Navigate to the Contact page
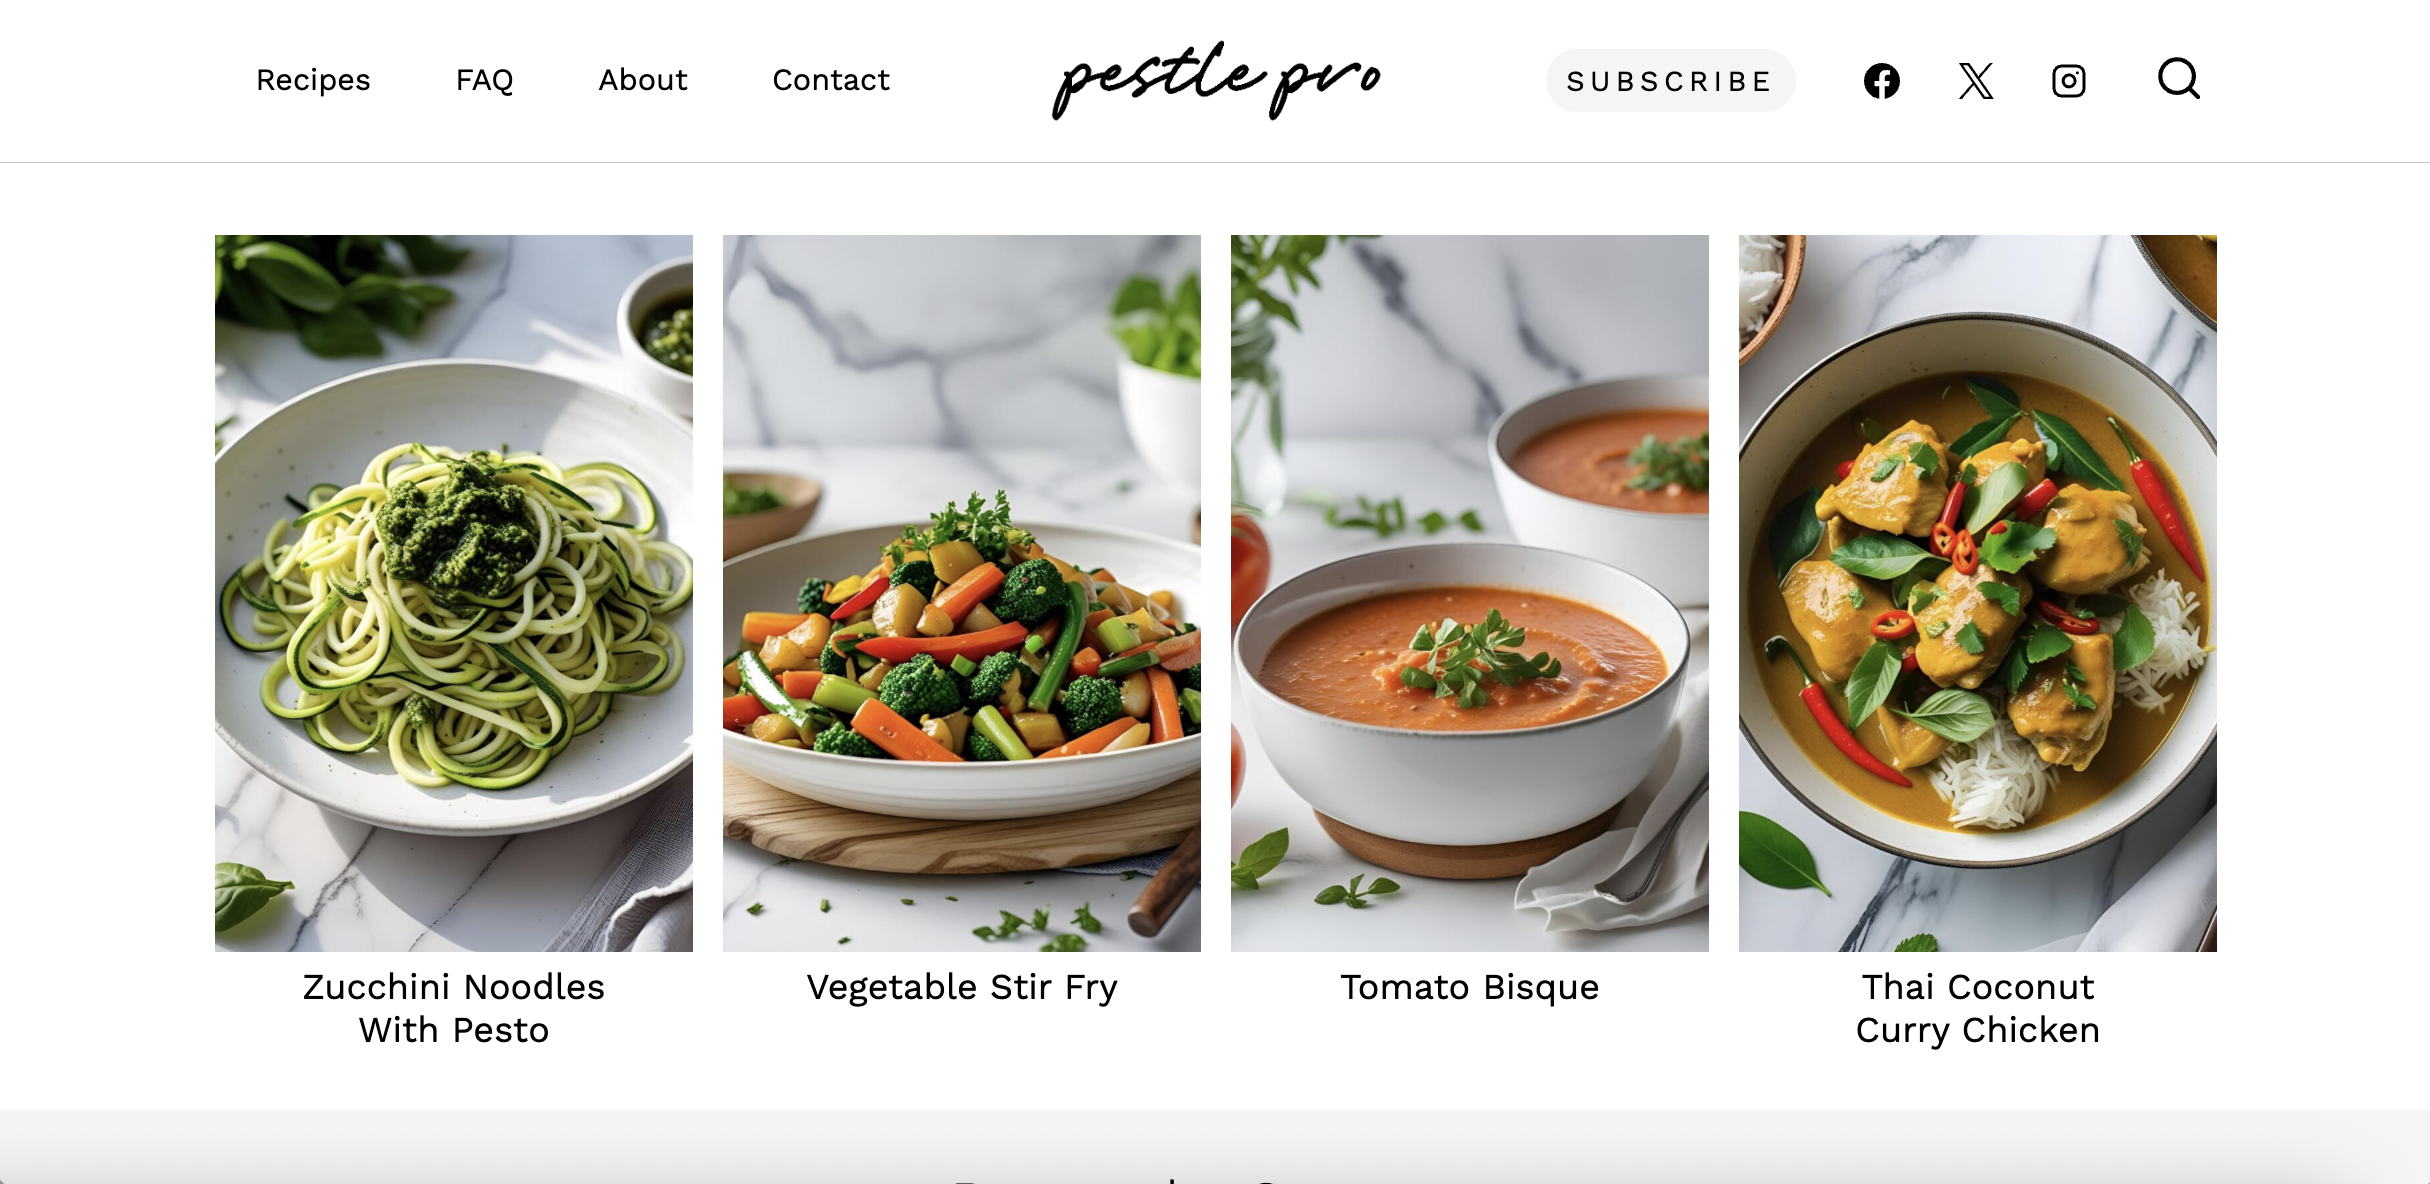The height and width of the screenshot is (1184, 2430). click(830, 80)
